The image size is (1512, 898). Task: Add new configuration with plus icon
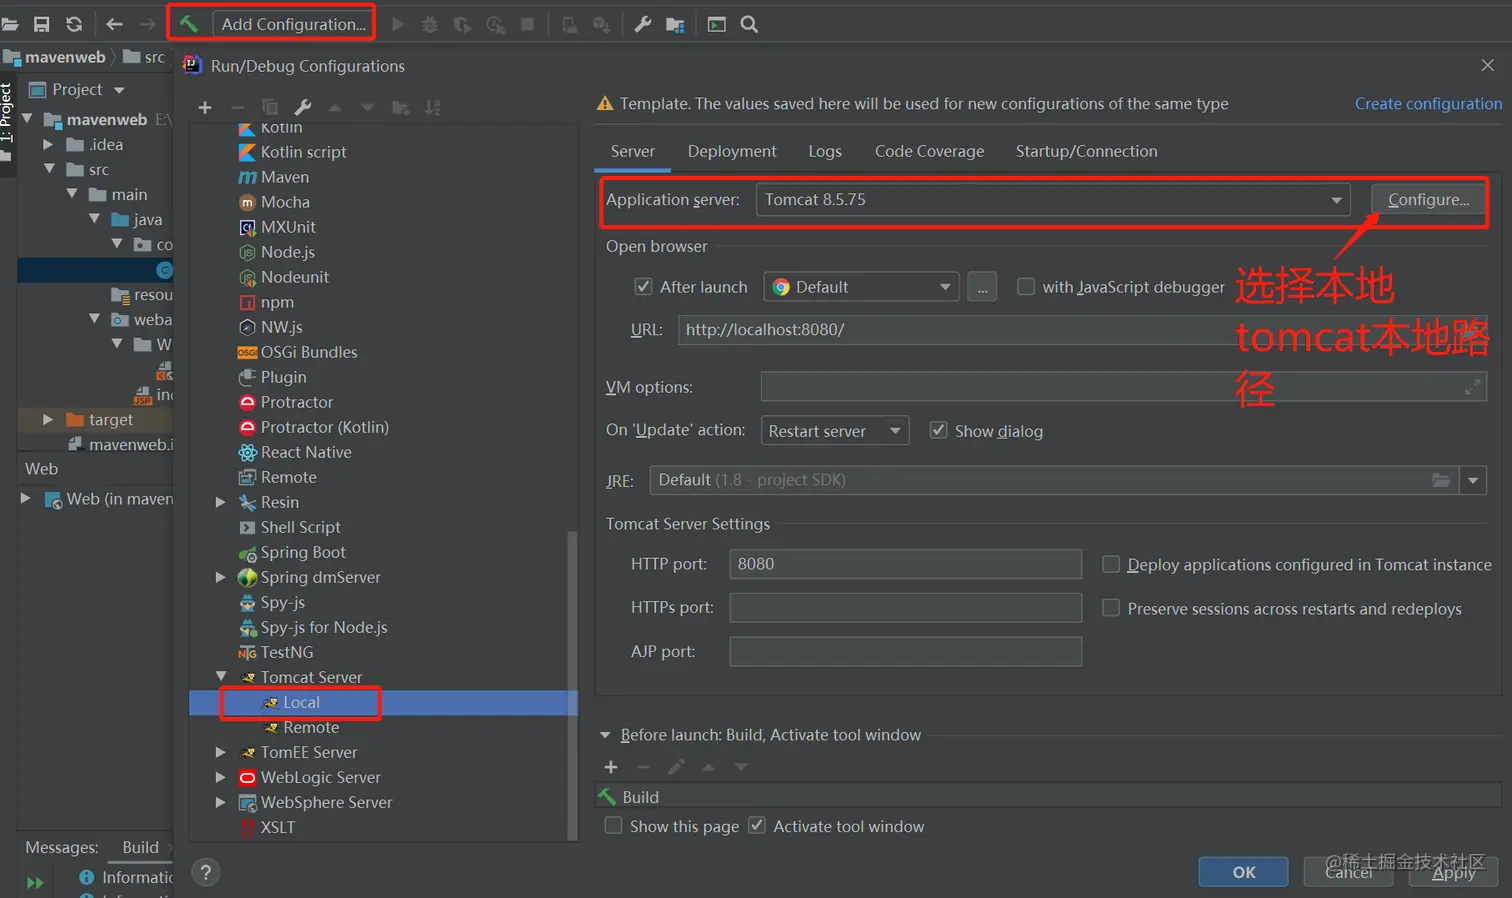(205, 107)
